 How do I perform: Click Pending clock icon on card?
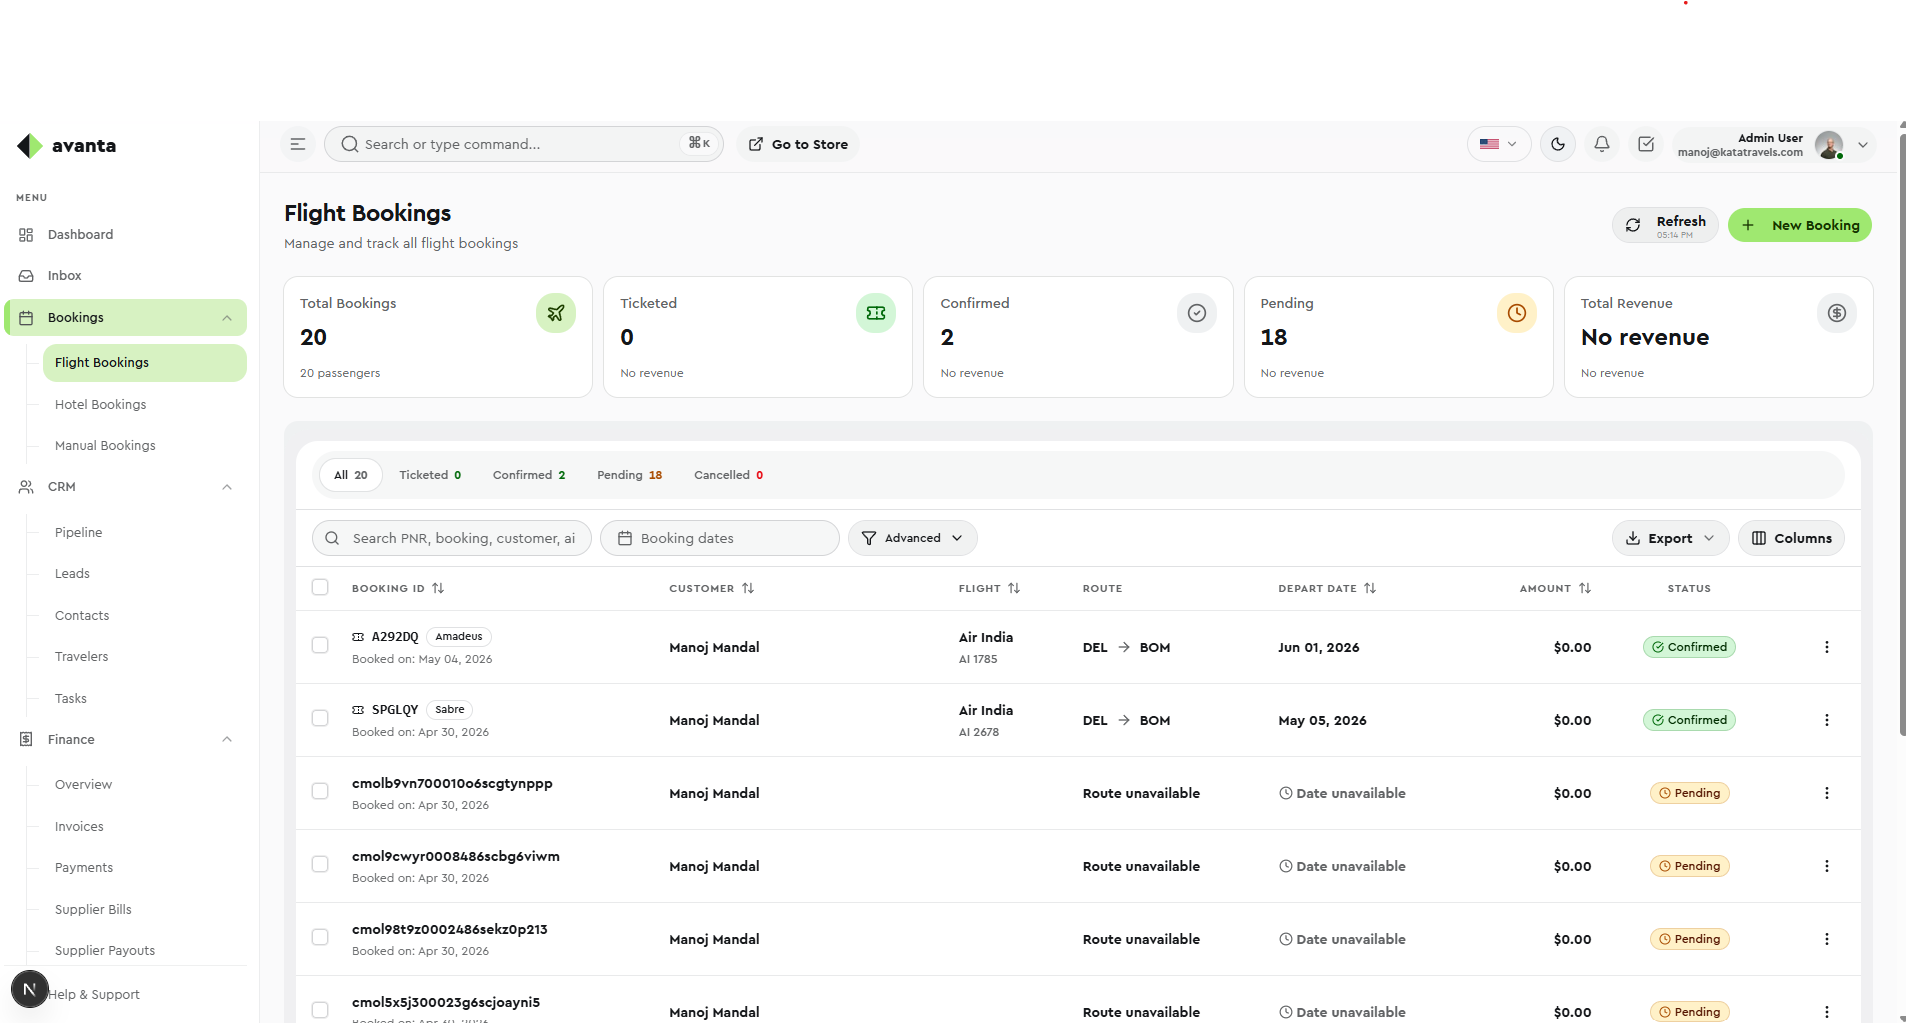tap(1517, 313)
